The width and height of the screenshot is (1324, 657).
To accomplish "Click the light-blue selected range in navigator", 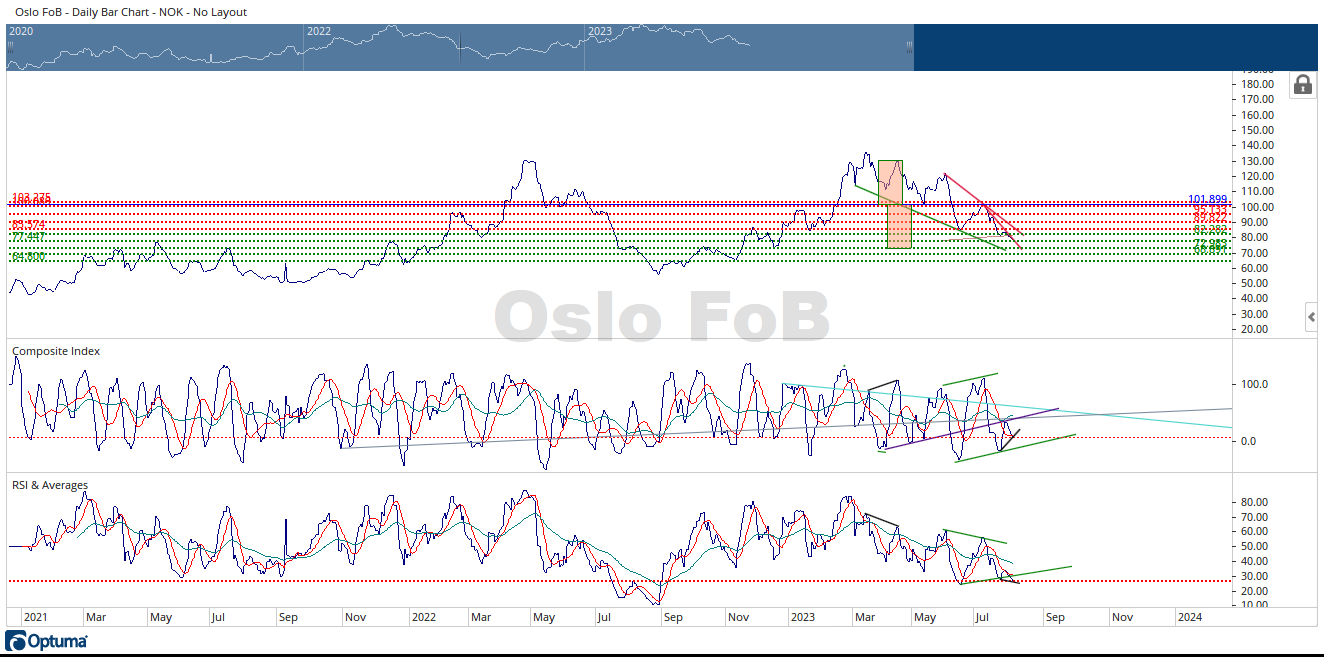I will point(460,47).
